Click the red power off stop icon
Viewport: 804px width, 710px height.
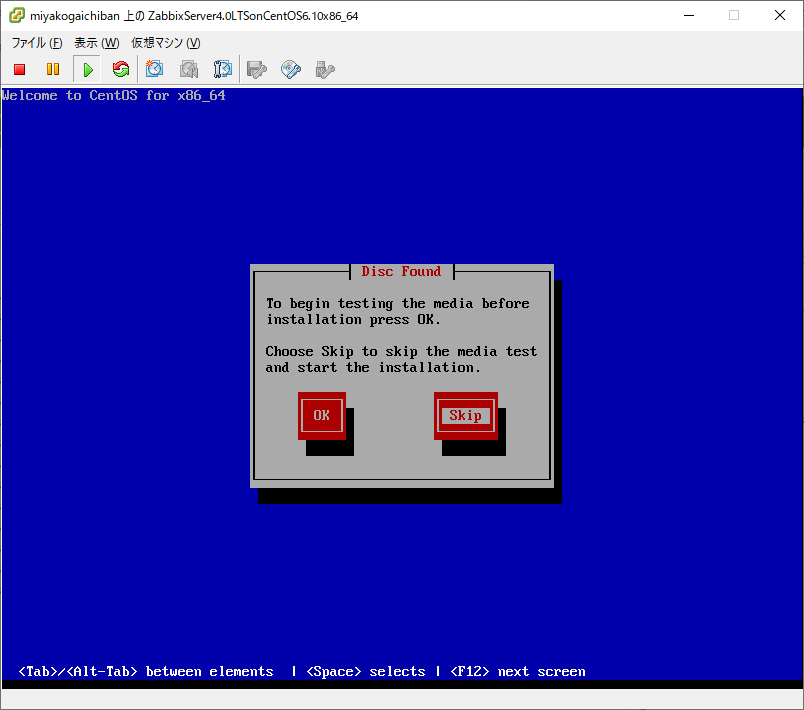click(19, 69)
